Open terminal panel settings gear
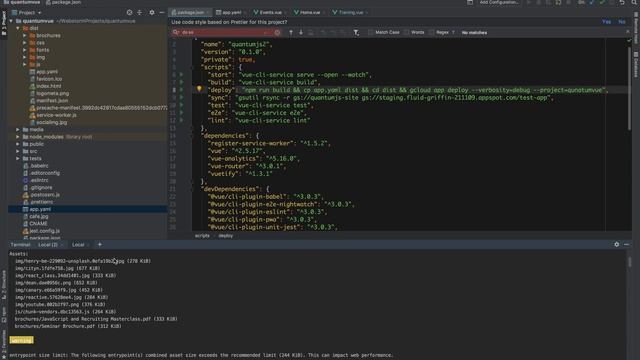 (x=617, y=244)
